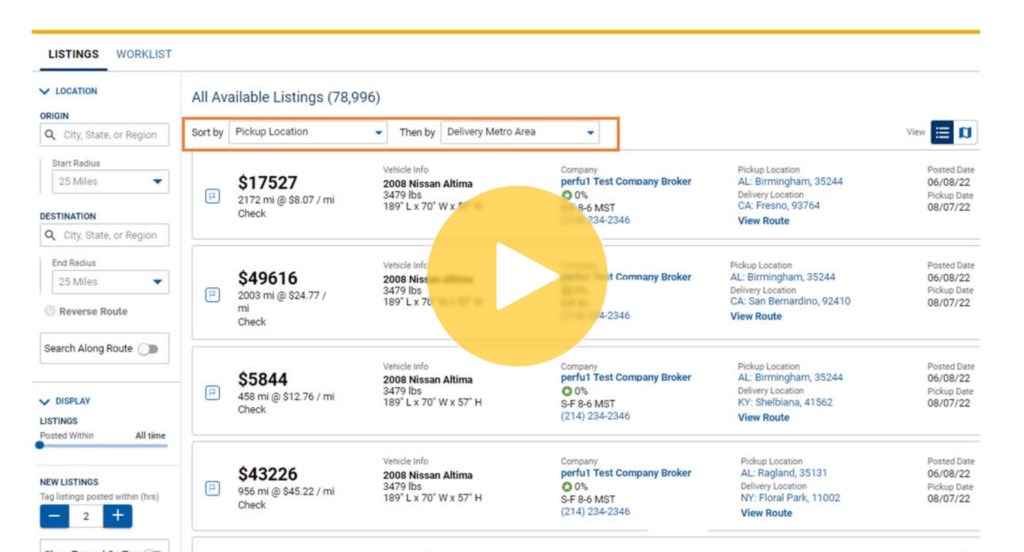
Task: Select the Reverse Route radio button
Action: (x=50, y=311)
